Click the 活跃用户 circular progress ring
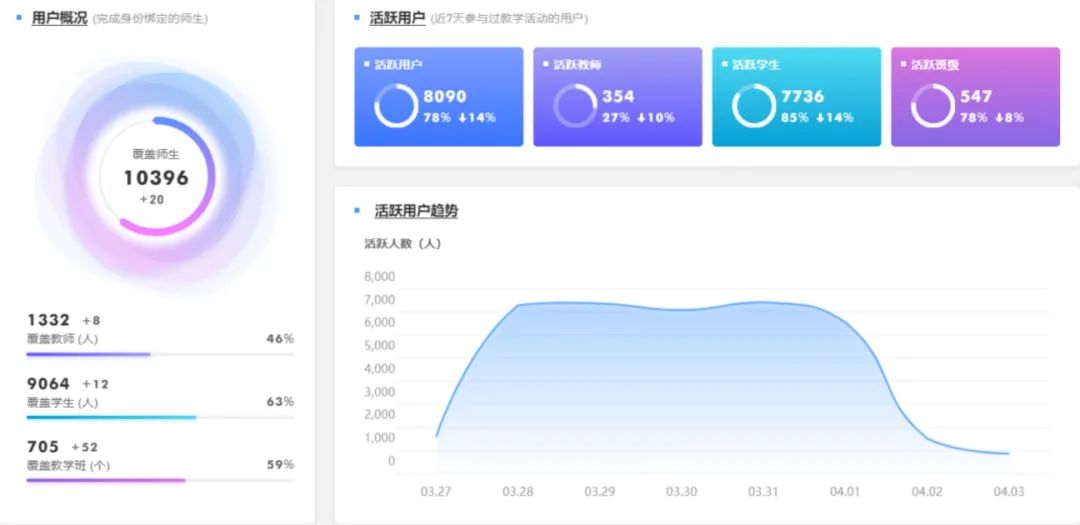Screen dimensions: 1080x525 point(396,106)
